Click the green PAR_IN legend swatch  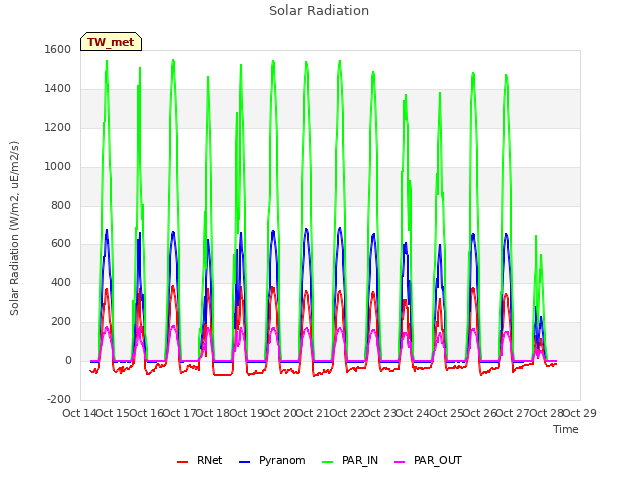click(327, 462)
